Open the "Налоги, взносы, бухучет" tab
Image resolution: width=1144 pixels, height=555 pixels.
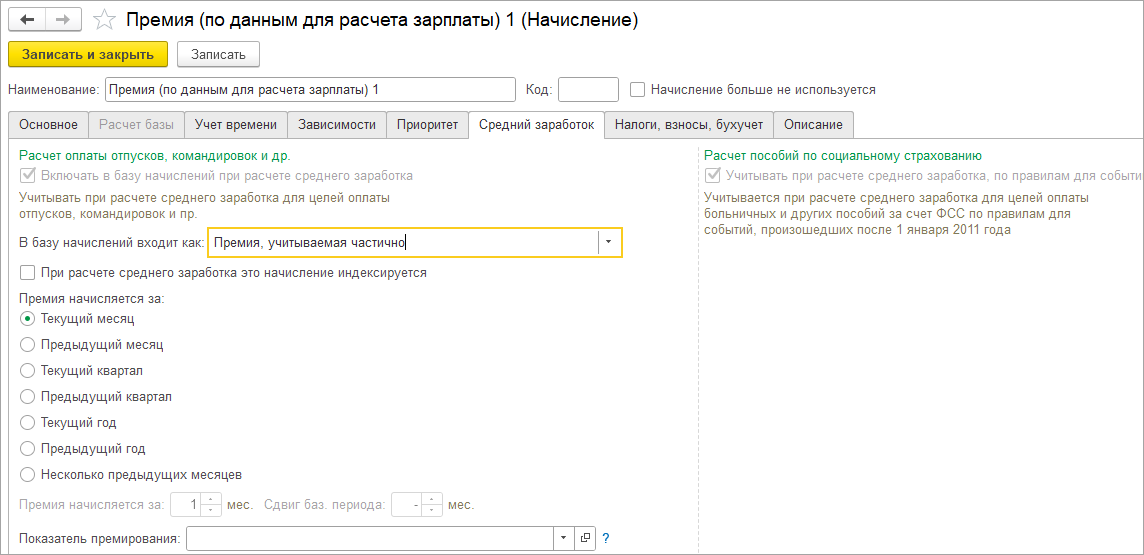tap(688, 125)
